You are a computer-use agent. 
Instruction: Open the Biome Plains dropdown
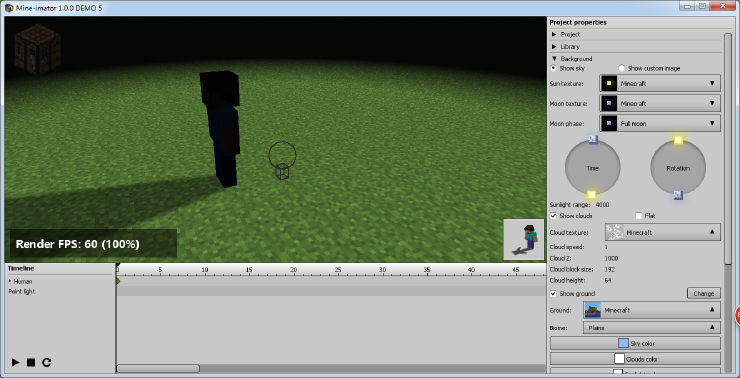[x=652, y=328]
